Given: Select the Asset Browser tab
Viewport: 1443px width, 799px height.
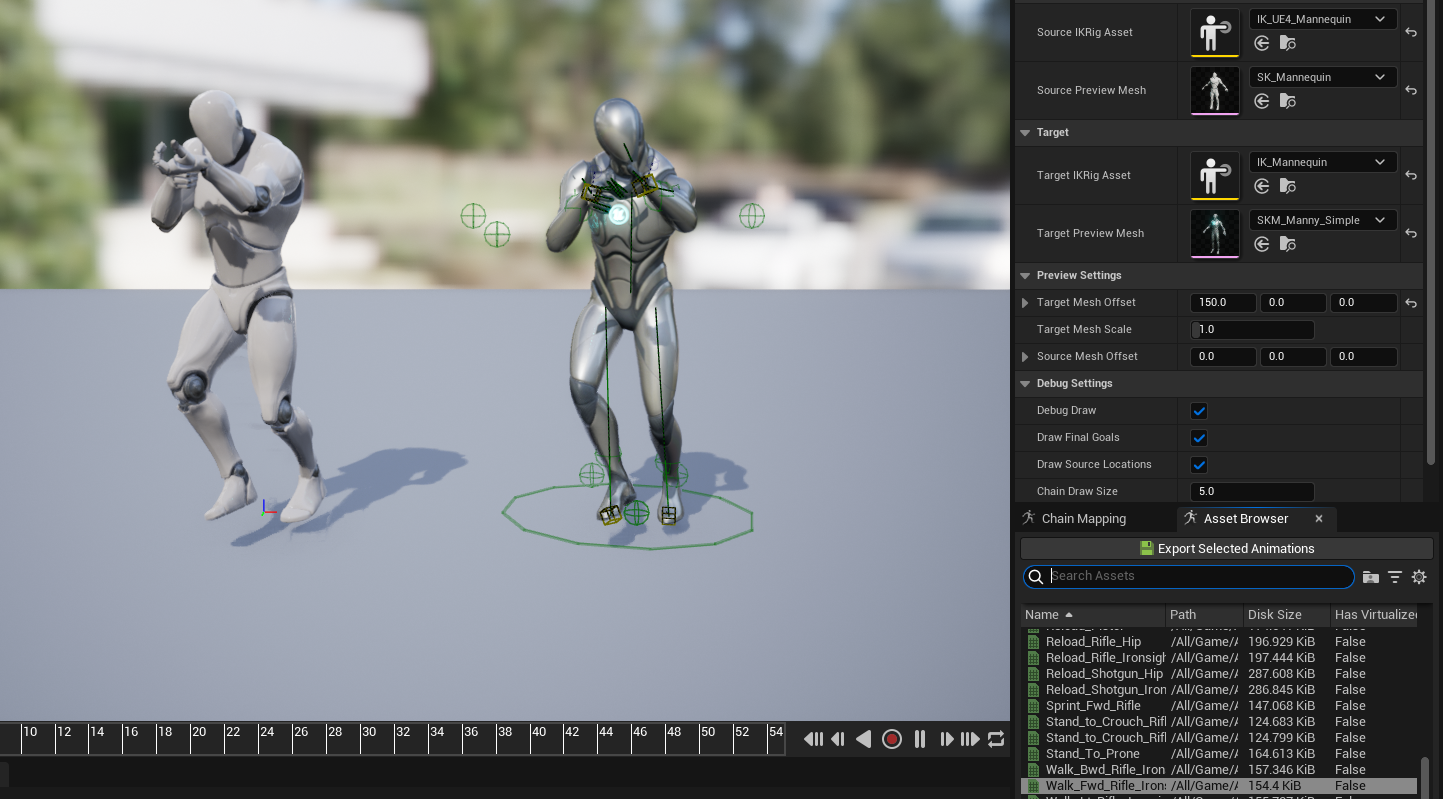Looking at the screenshot, I should coord(1245,518).
